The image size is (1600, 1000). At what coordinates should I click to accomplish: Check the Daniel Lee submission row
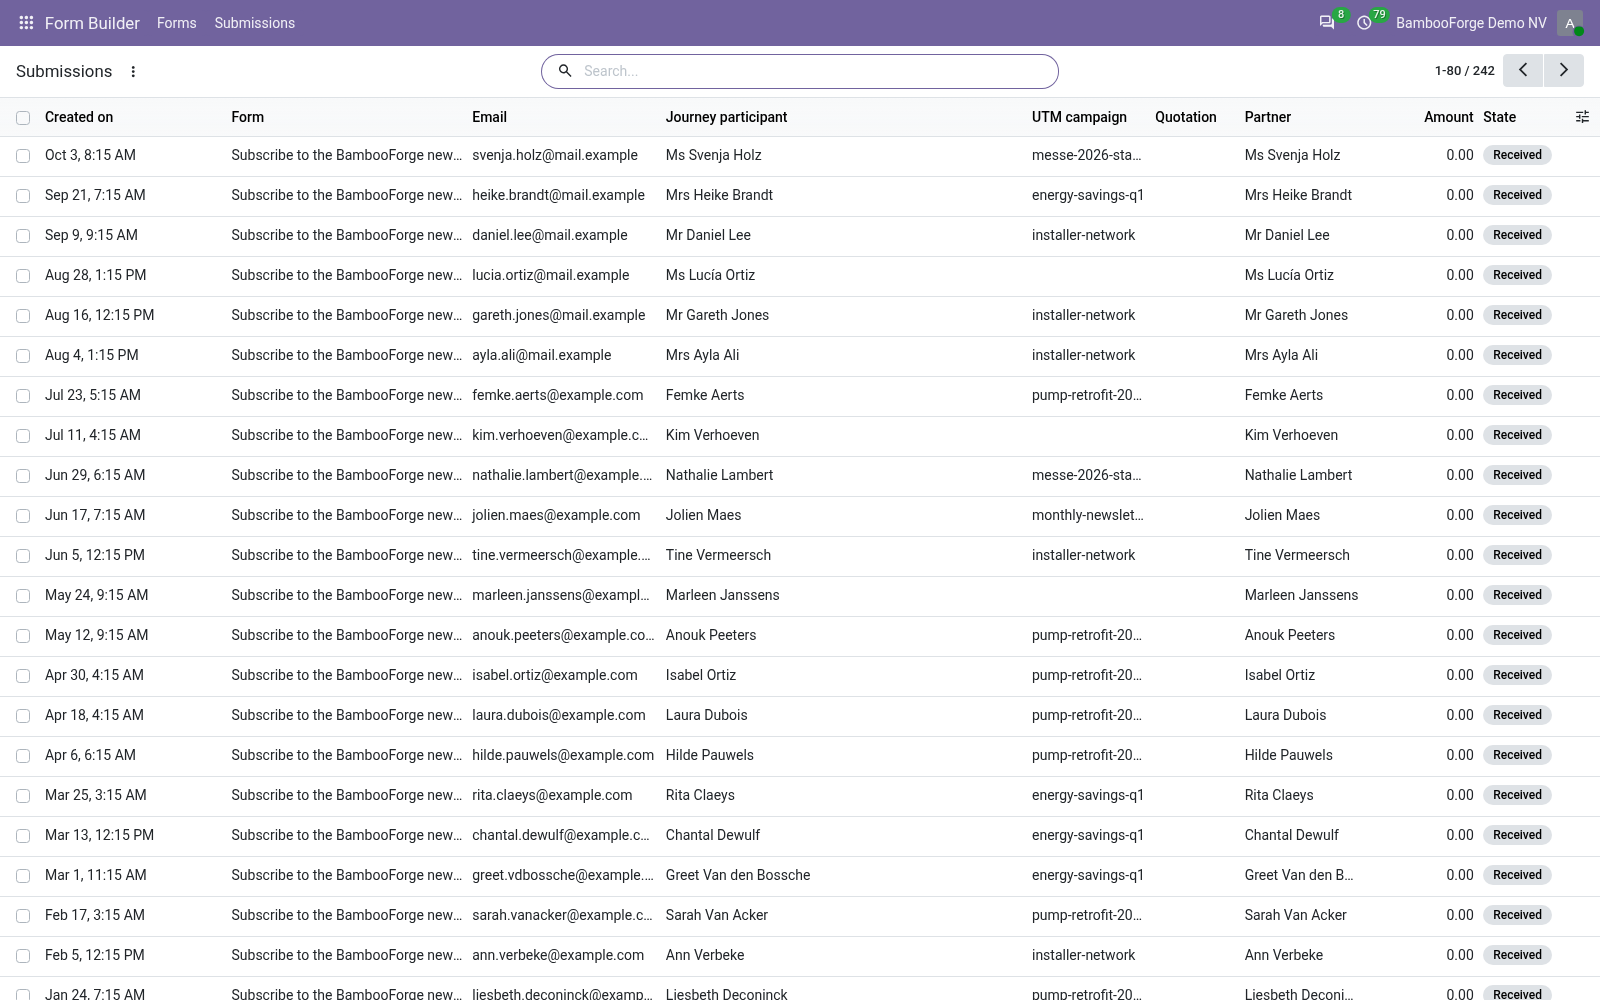[23, 236]
